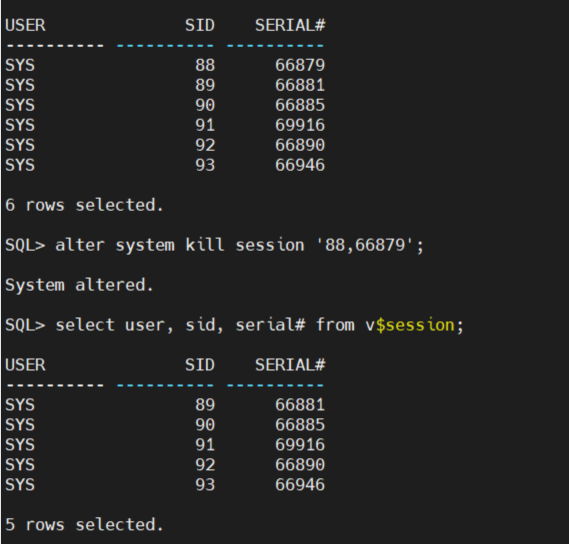Click the USER header of the second table

[x=25, y=365]
